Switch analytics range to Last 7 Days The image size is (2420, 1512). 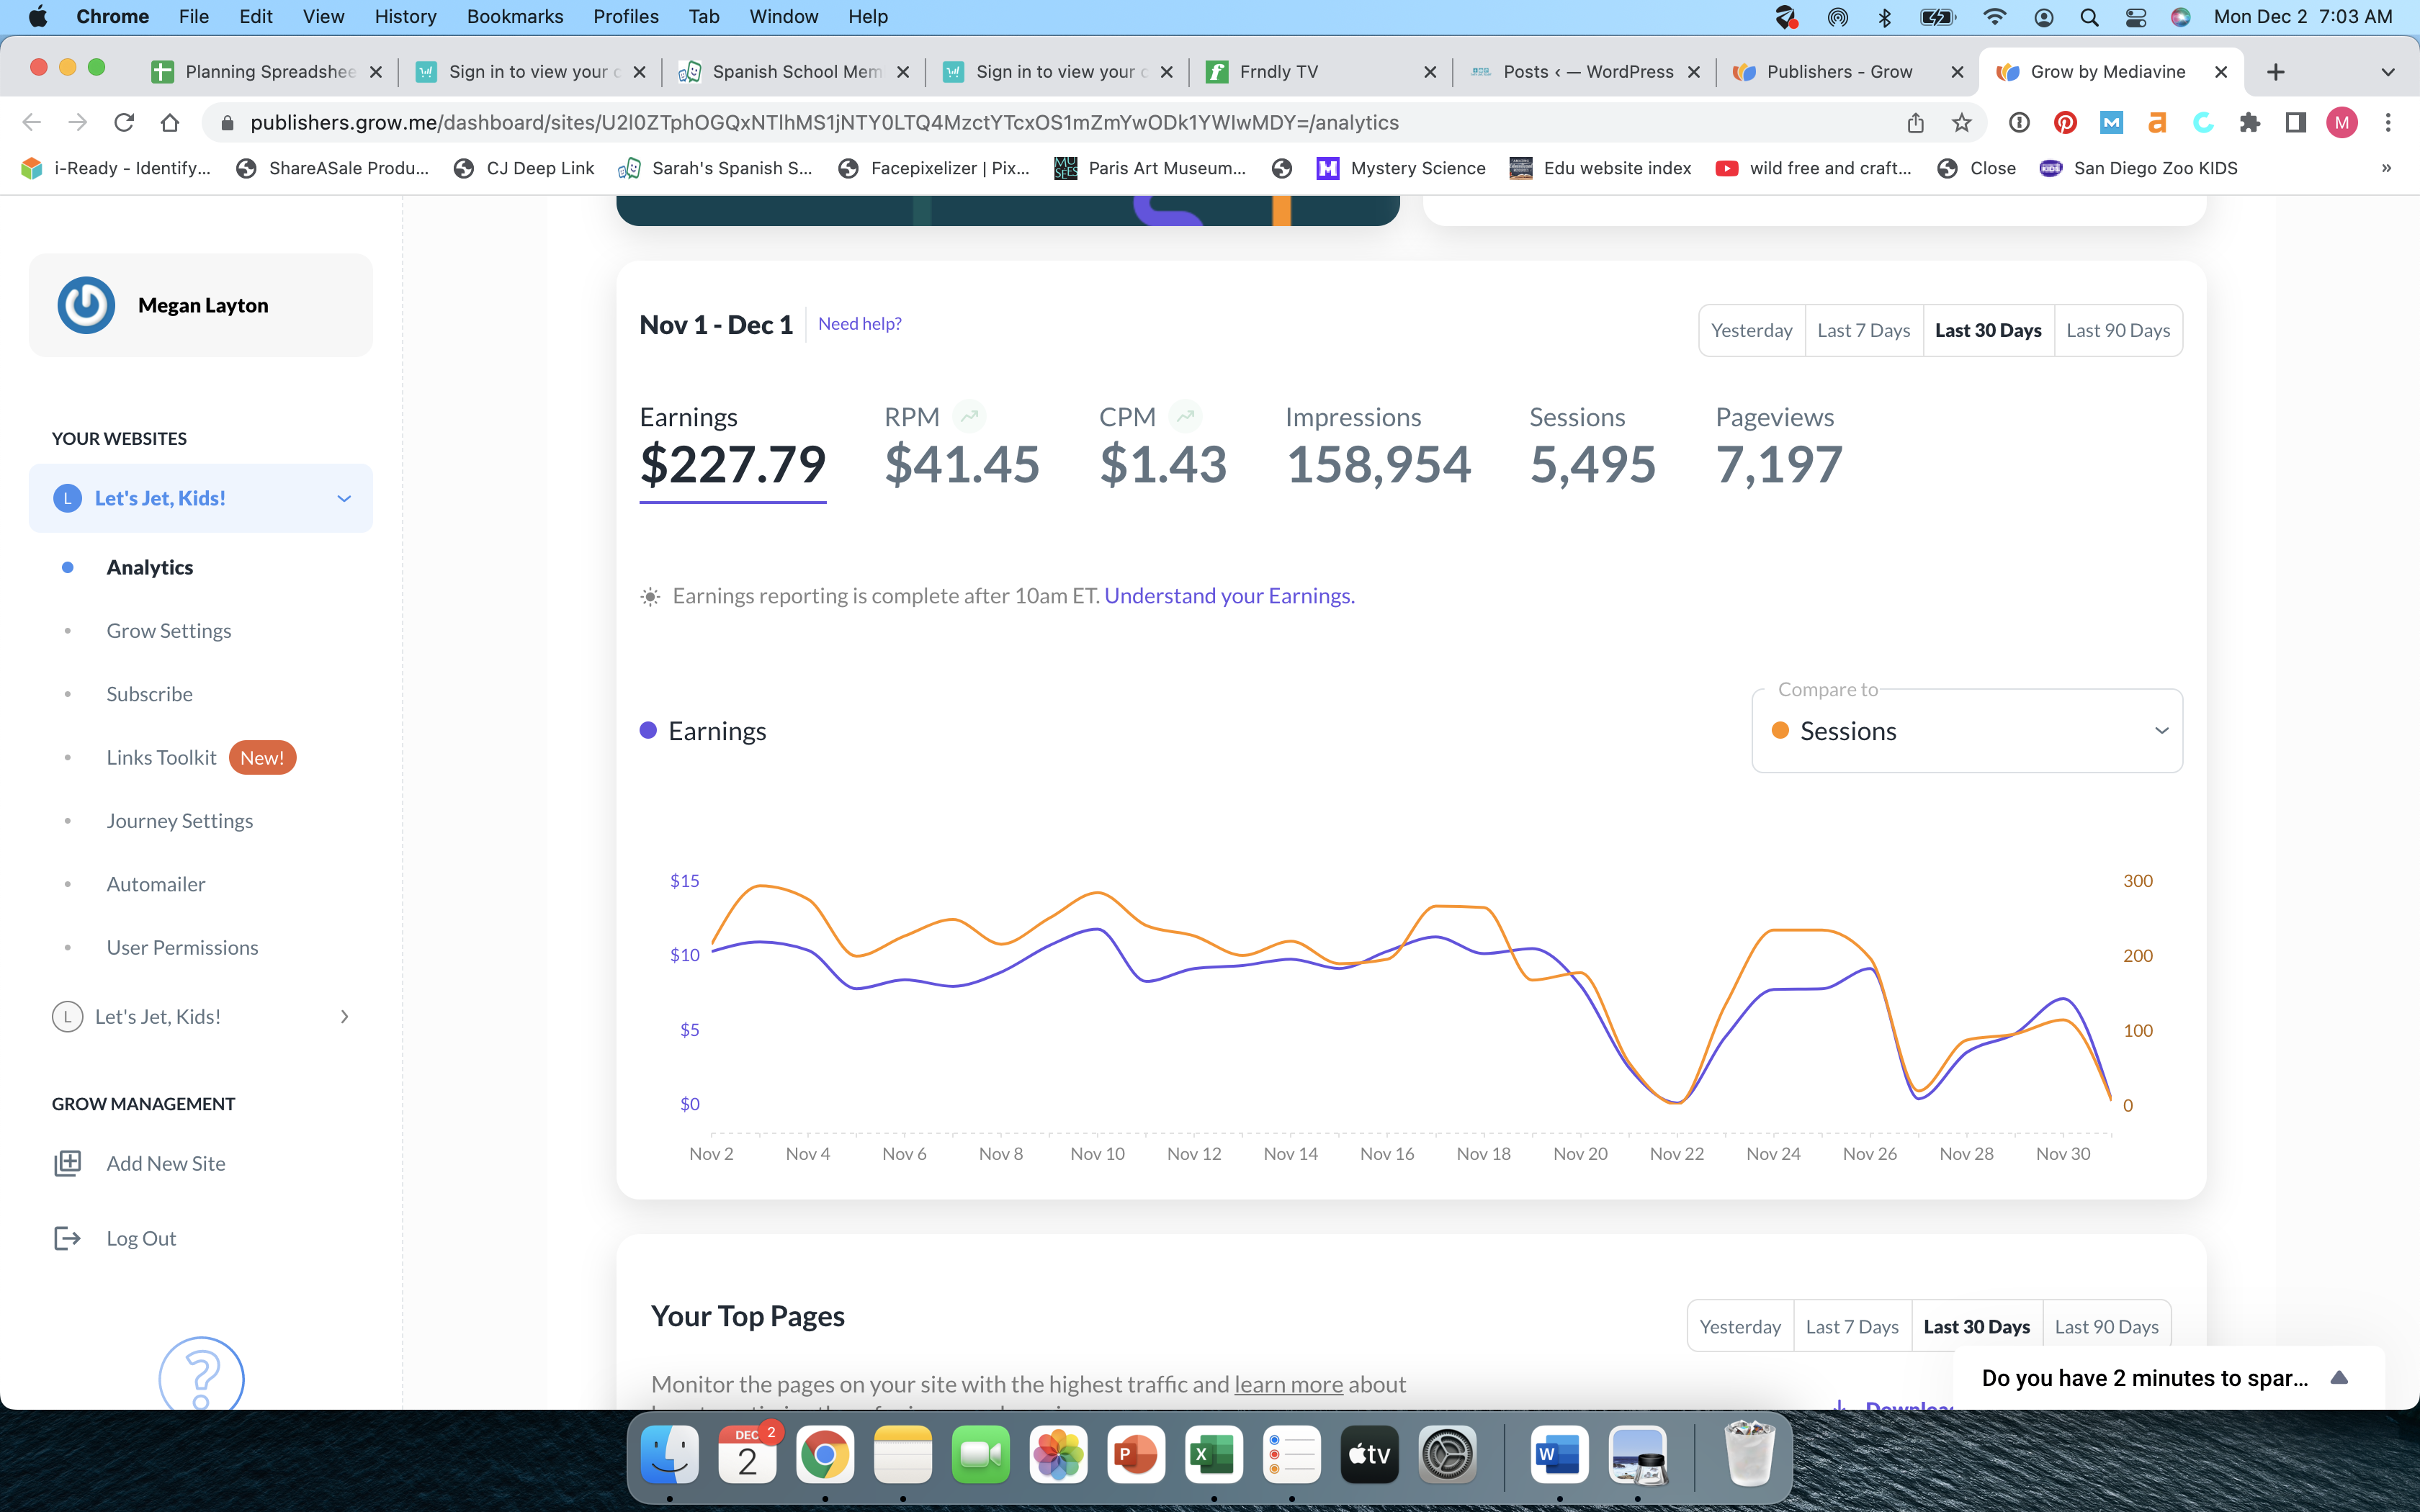coord(1863,330)
